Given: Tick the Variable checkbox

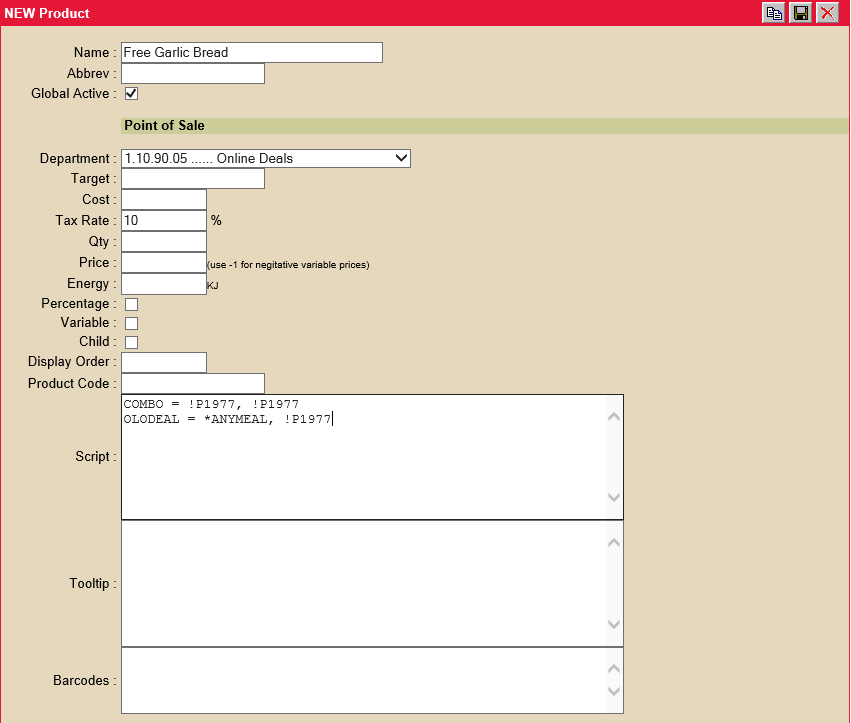Looking at the screenshot, I should [x=131, y=323].
